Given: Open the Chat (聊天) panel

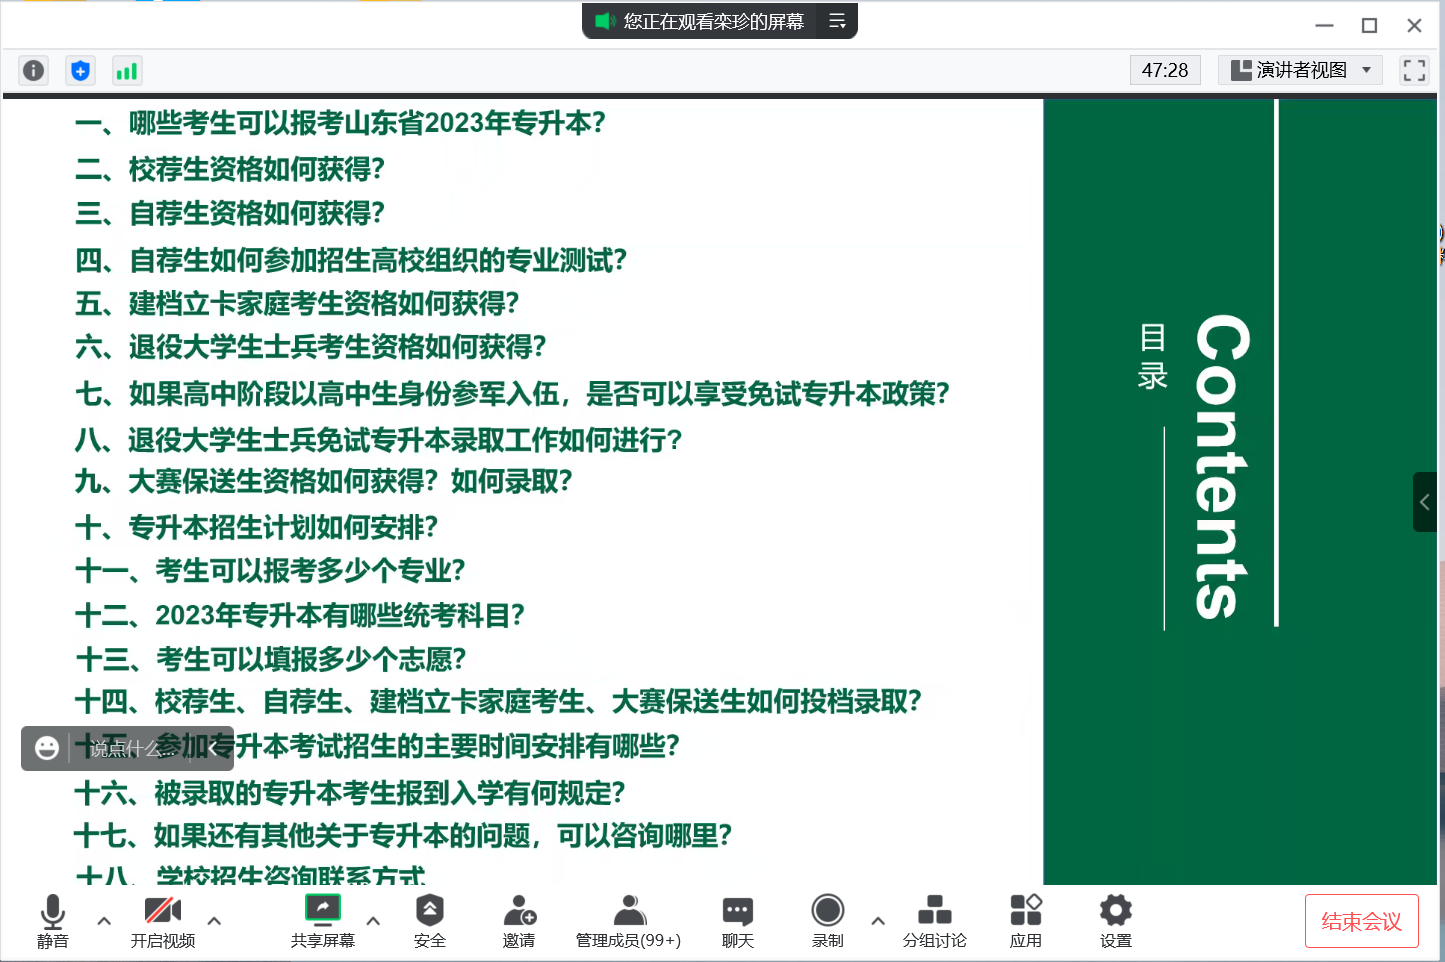Looking at the screenshot, I should click(737, 920).
